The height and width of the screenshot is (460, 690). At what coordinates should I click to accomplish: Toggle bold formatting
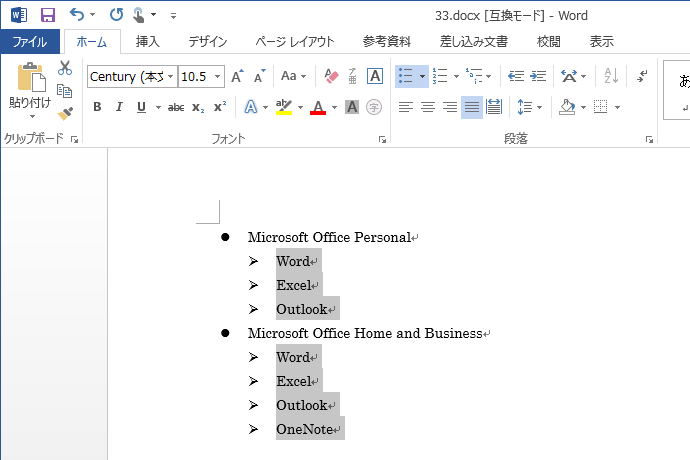click(x=97, y=107)
